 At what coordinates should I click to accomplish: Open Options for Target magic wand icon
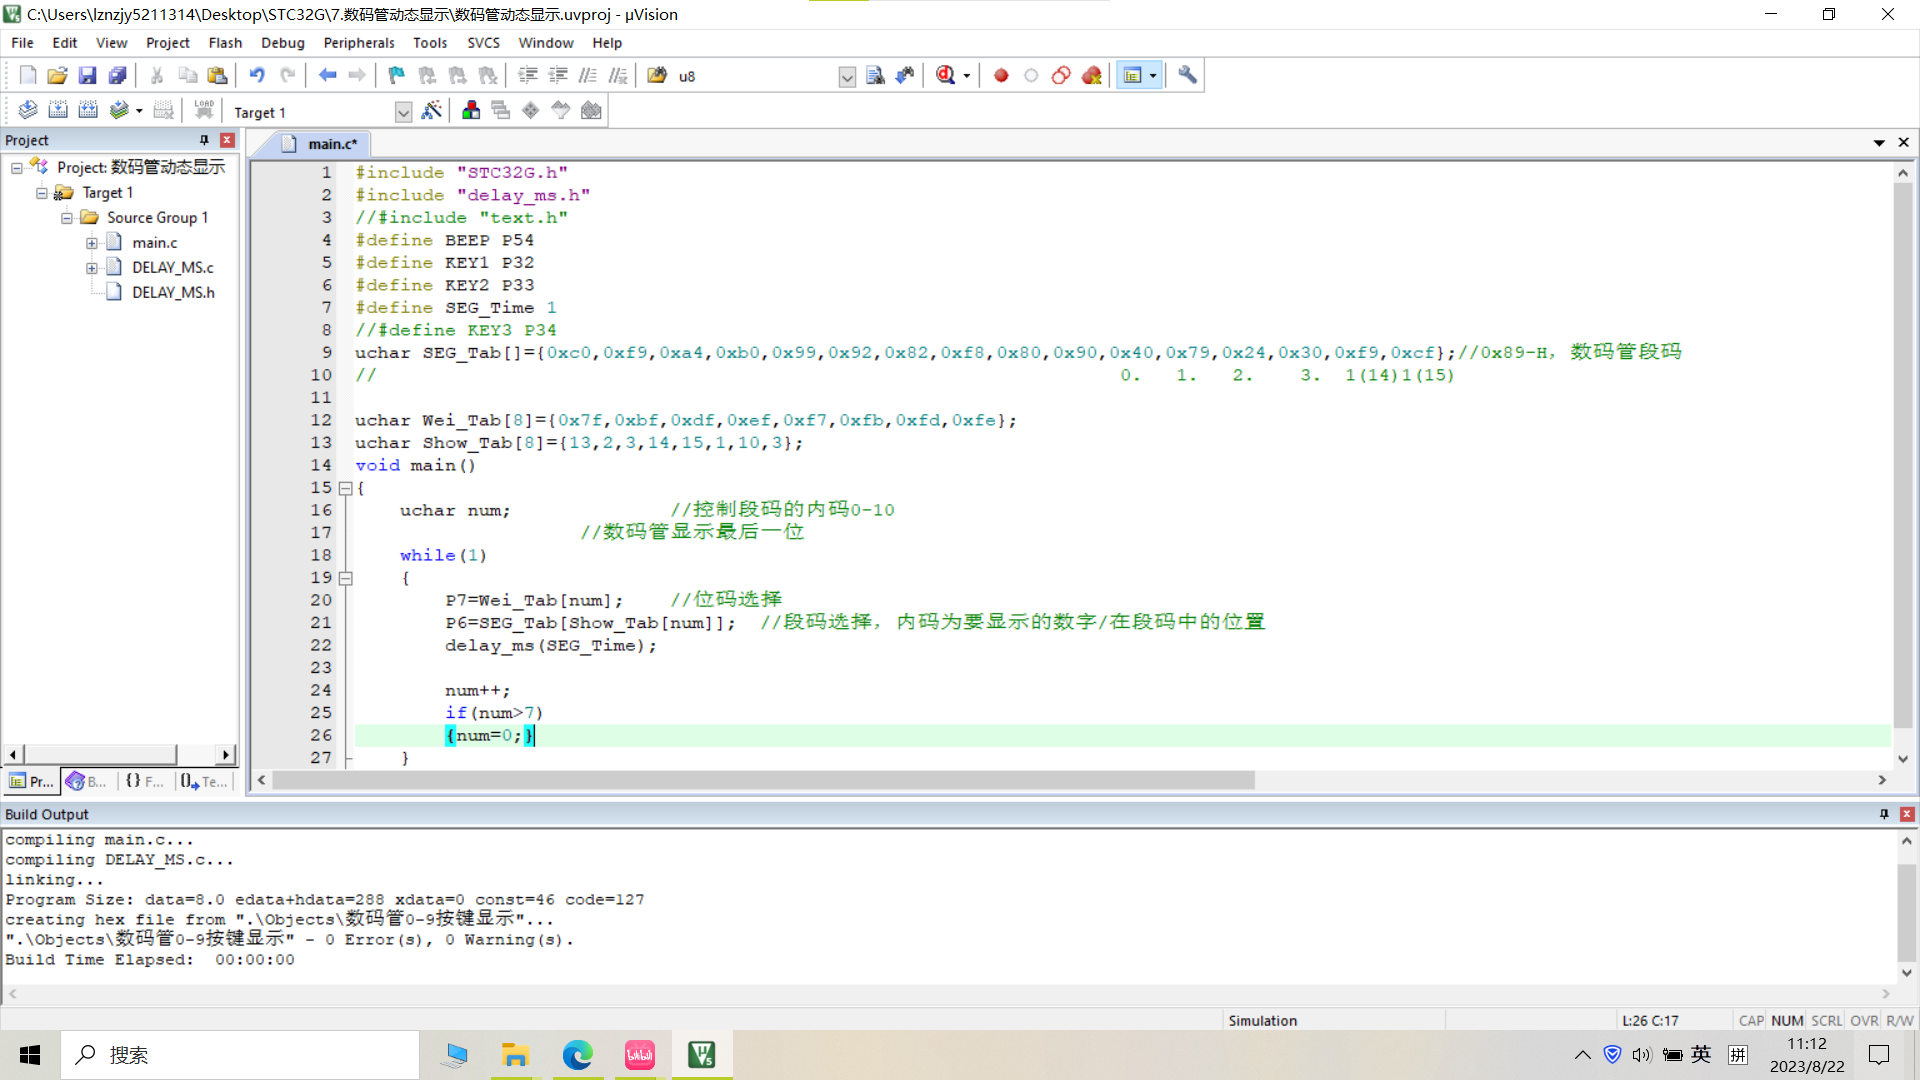431,110
